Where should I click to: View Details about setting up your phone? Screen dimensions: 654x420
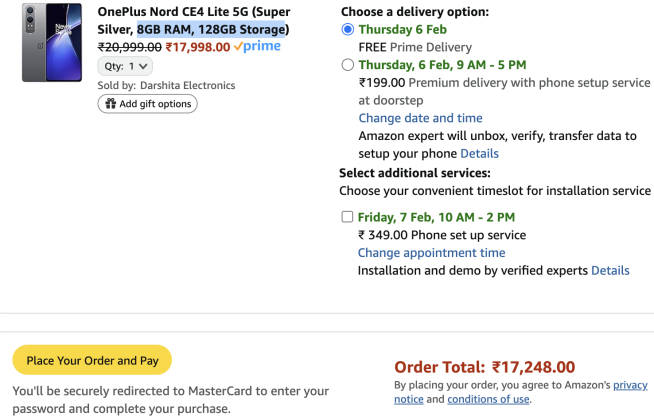(x=479, y=154)
